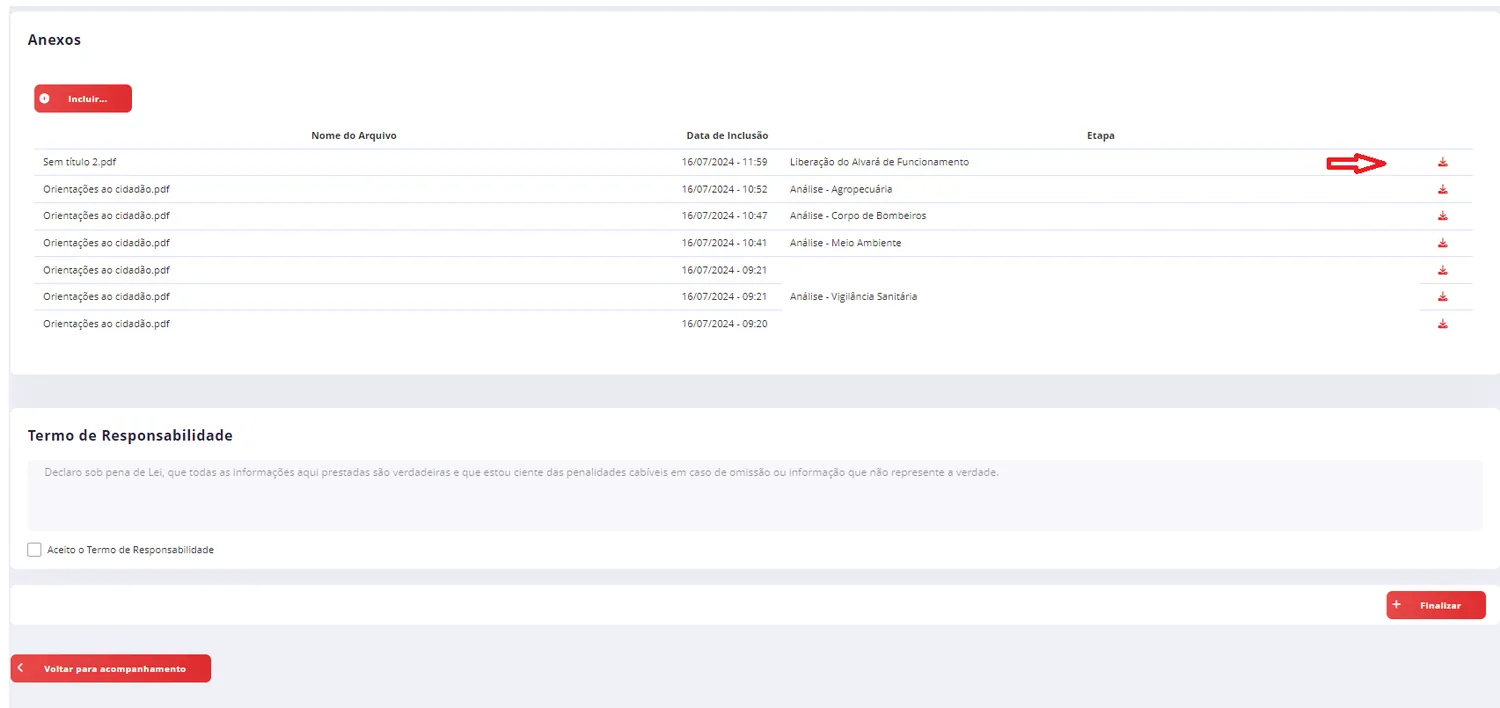1500x708 pixels.
Task: Click the Incluir... attachment button
Action: [x=83, y=98]
